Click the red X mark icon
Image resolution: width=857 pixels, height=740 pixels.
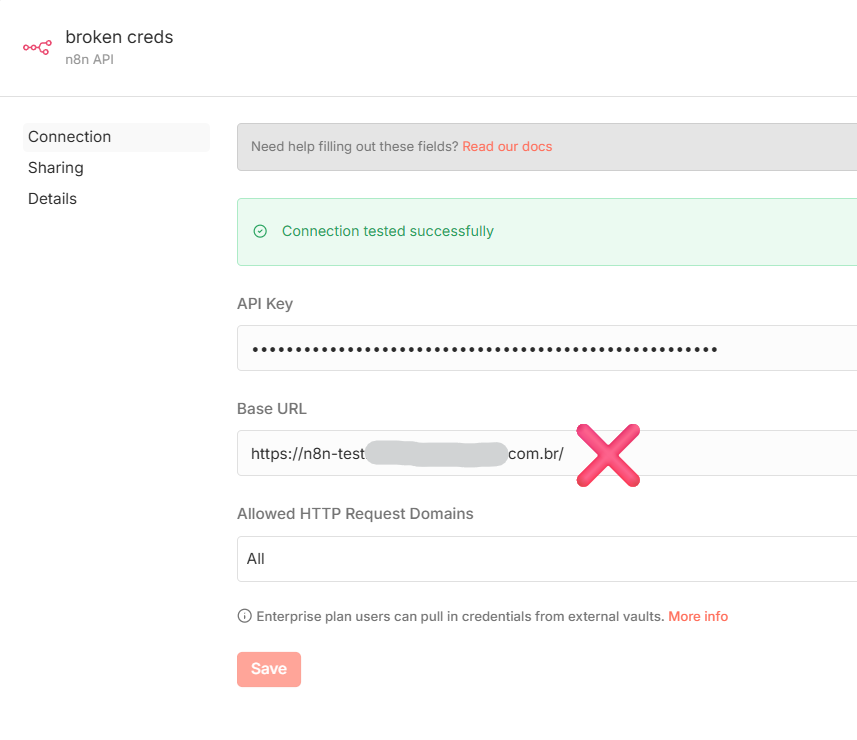(608, 455)
